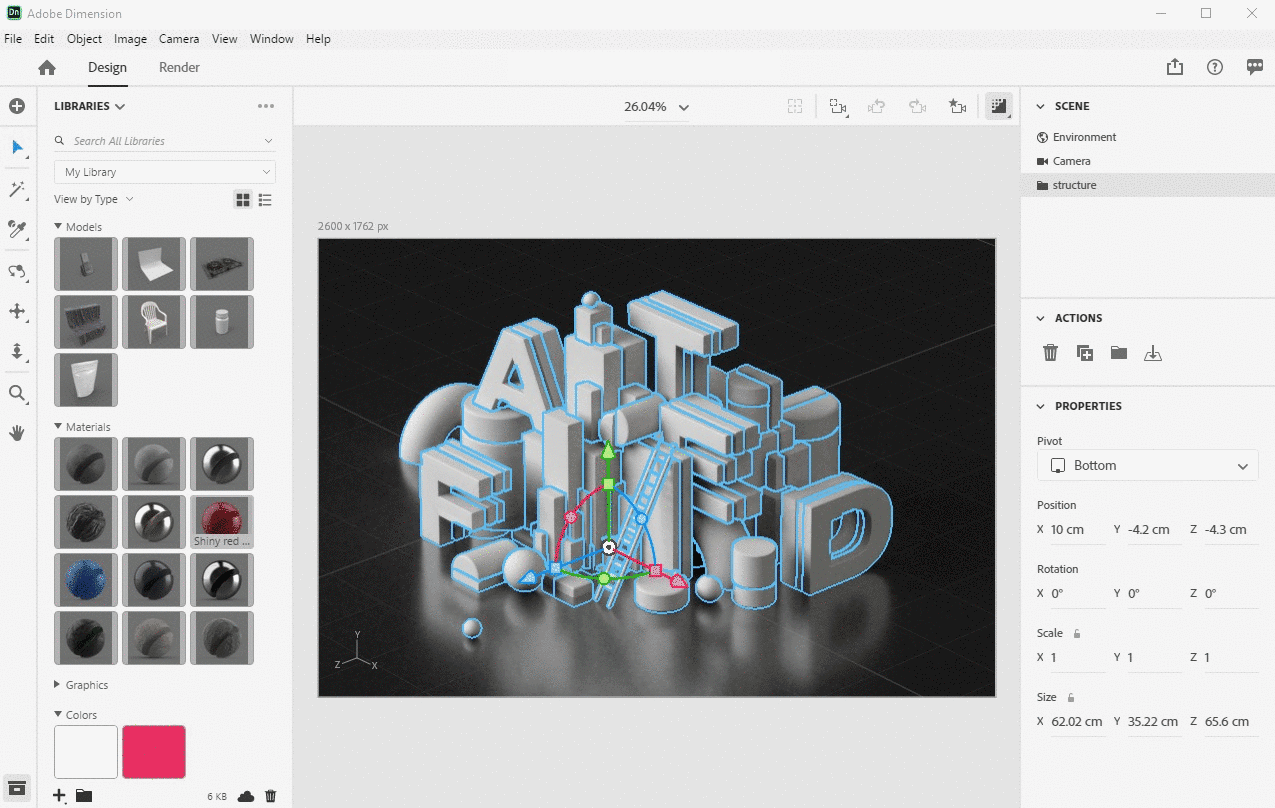Viewport: 1275px width, 808px height.
Task: Open the feedback speech bubble icon
Action: click(1255, 67)
